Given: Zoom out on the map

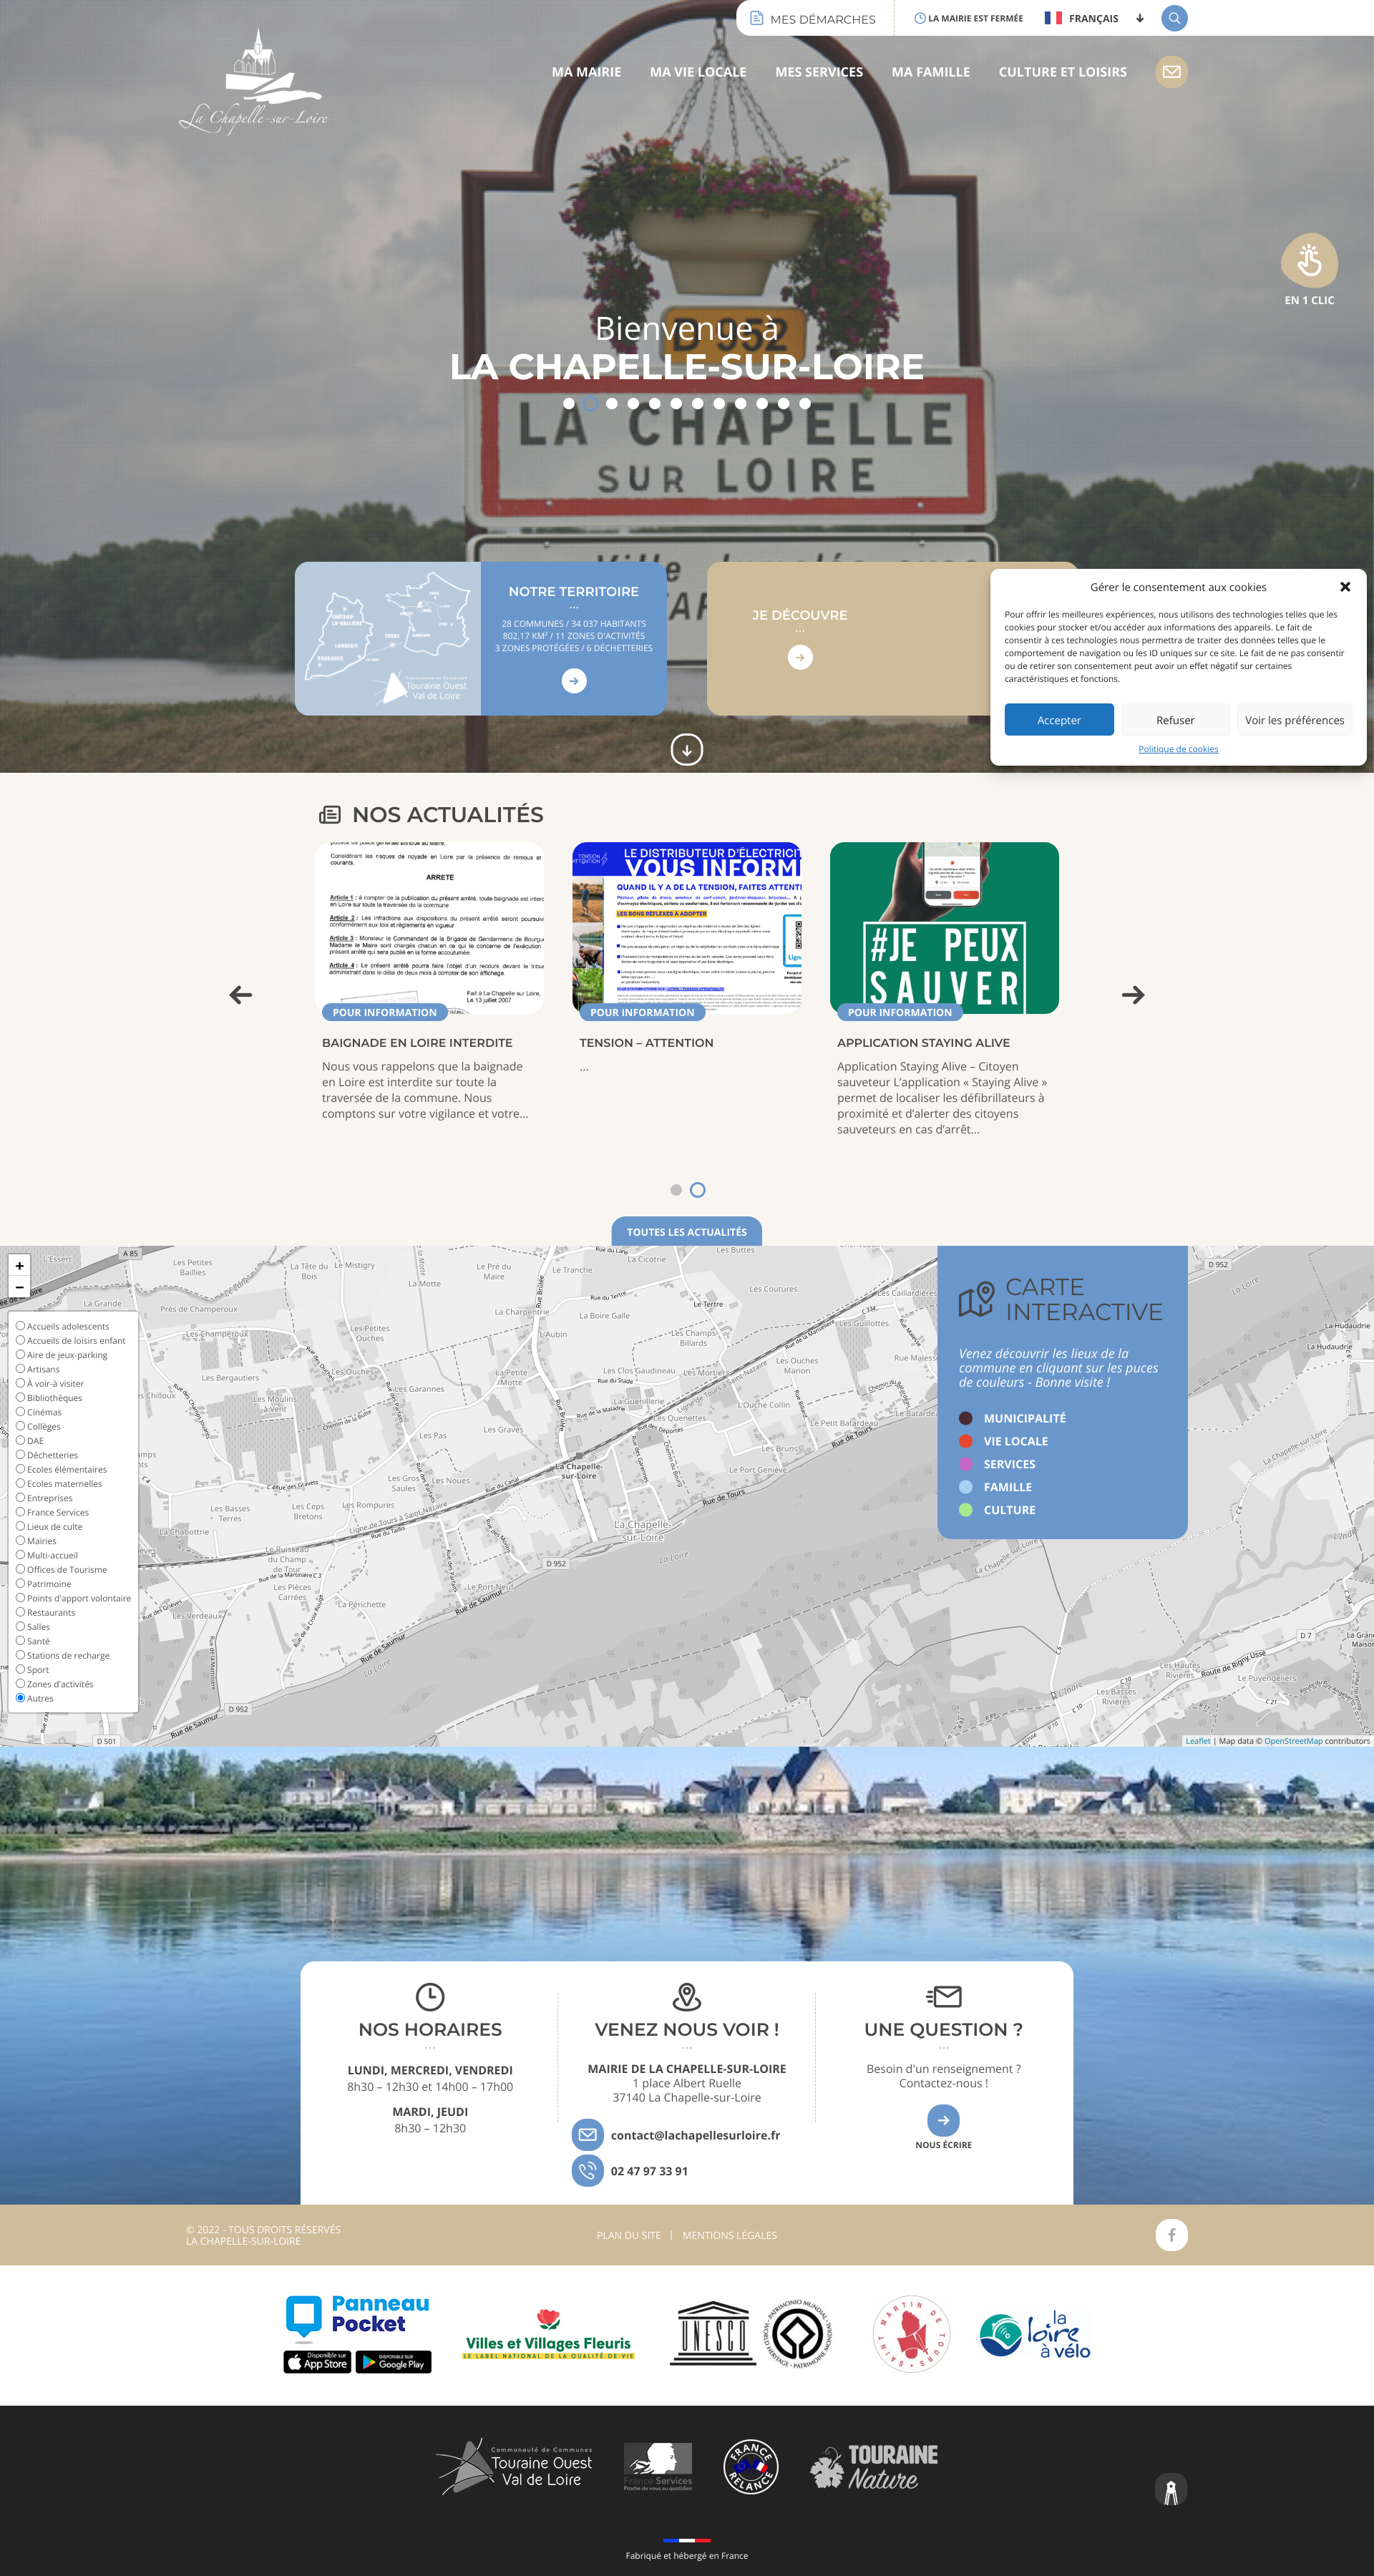Looking at the screenshot, I should 19,1287.
